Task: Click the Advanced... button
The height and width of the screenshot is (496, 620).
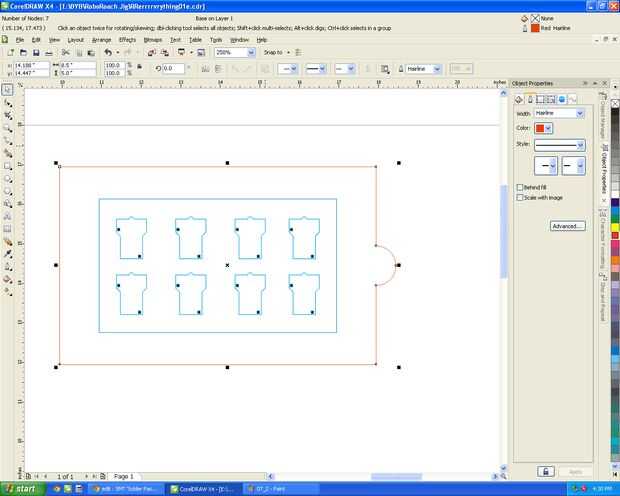Action: point(568,226)
